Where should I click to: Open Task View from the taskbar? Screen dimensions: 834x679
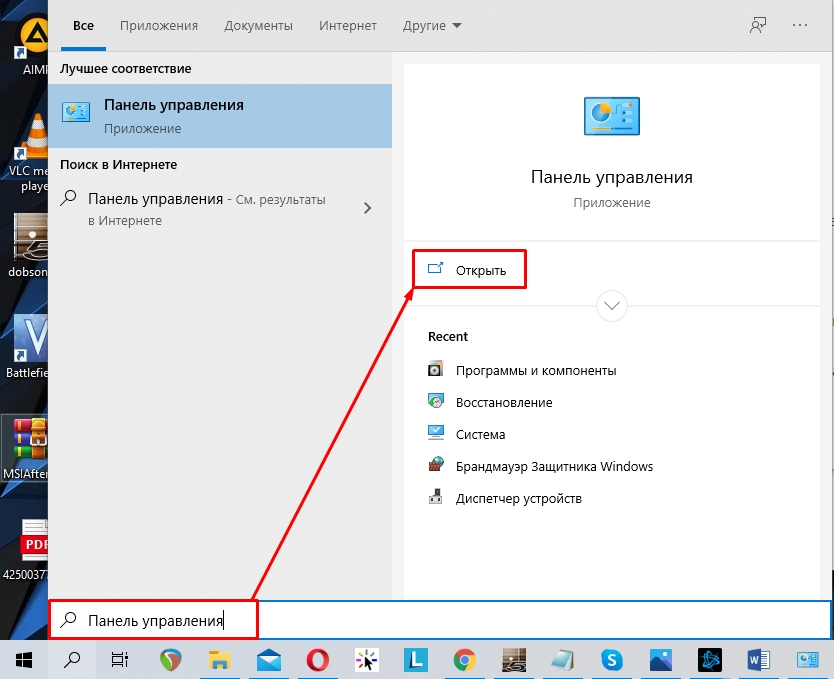click(x=120, y=659)
